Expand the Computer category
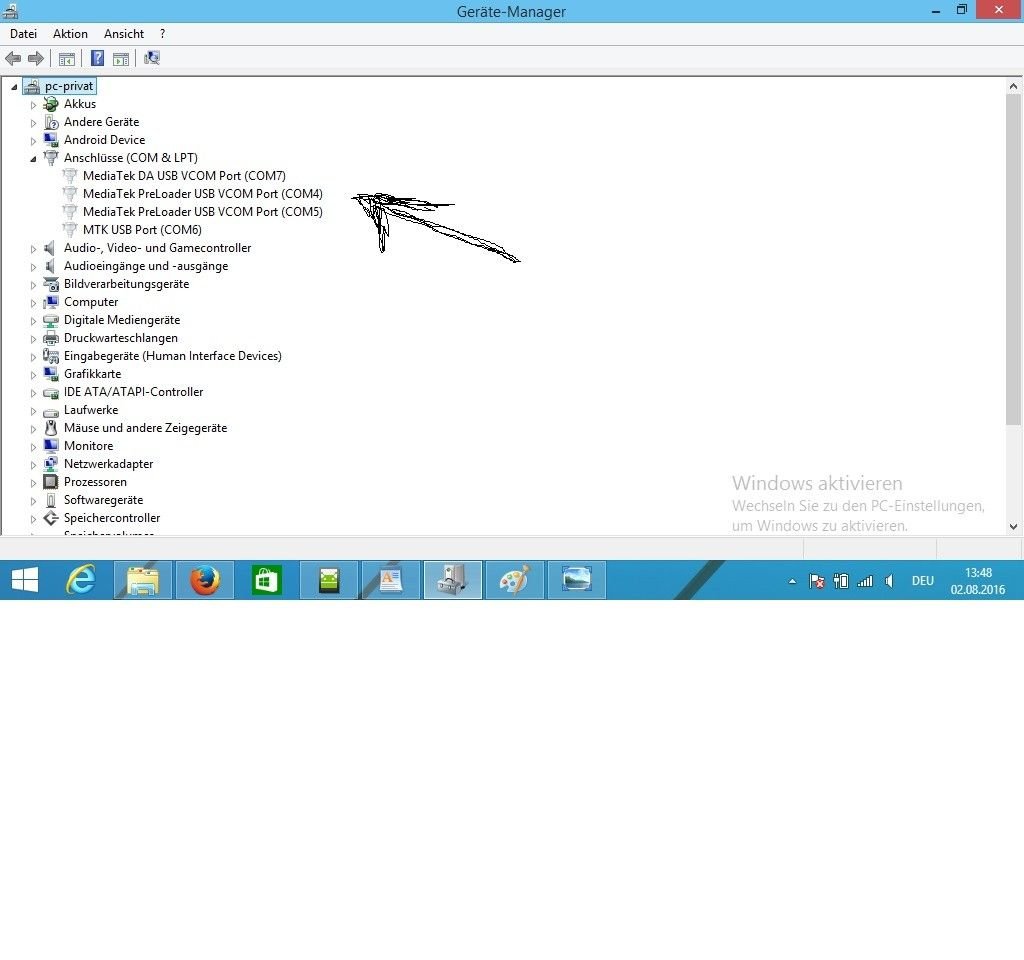This screenshot has height=960, width=1024. point(33,303)
